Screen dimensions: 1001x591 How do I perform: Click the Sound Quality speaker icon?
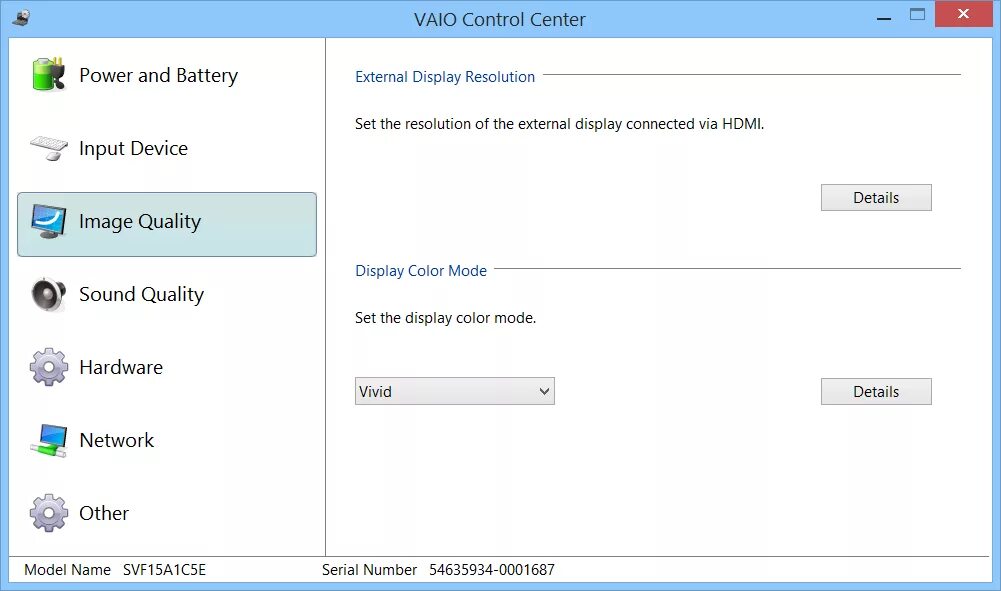click(49, 294)
